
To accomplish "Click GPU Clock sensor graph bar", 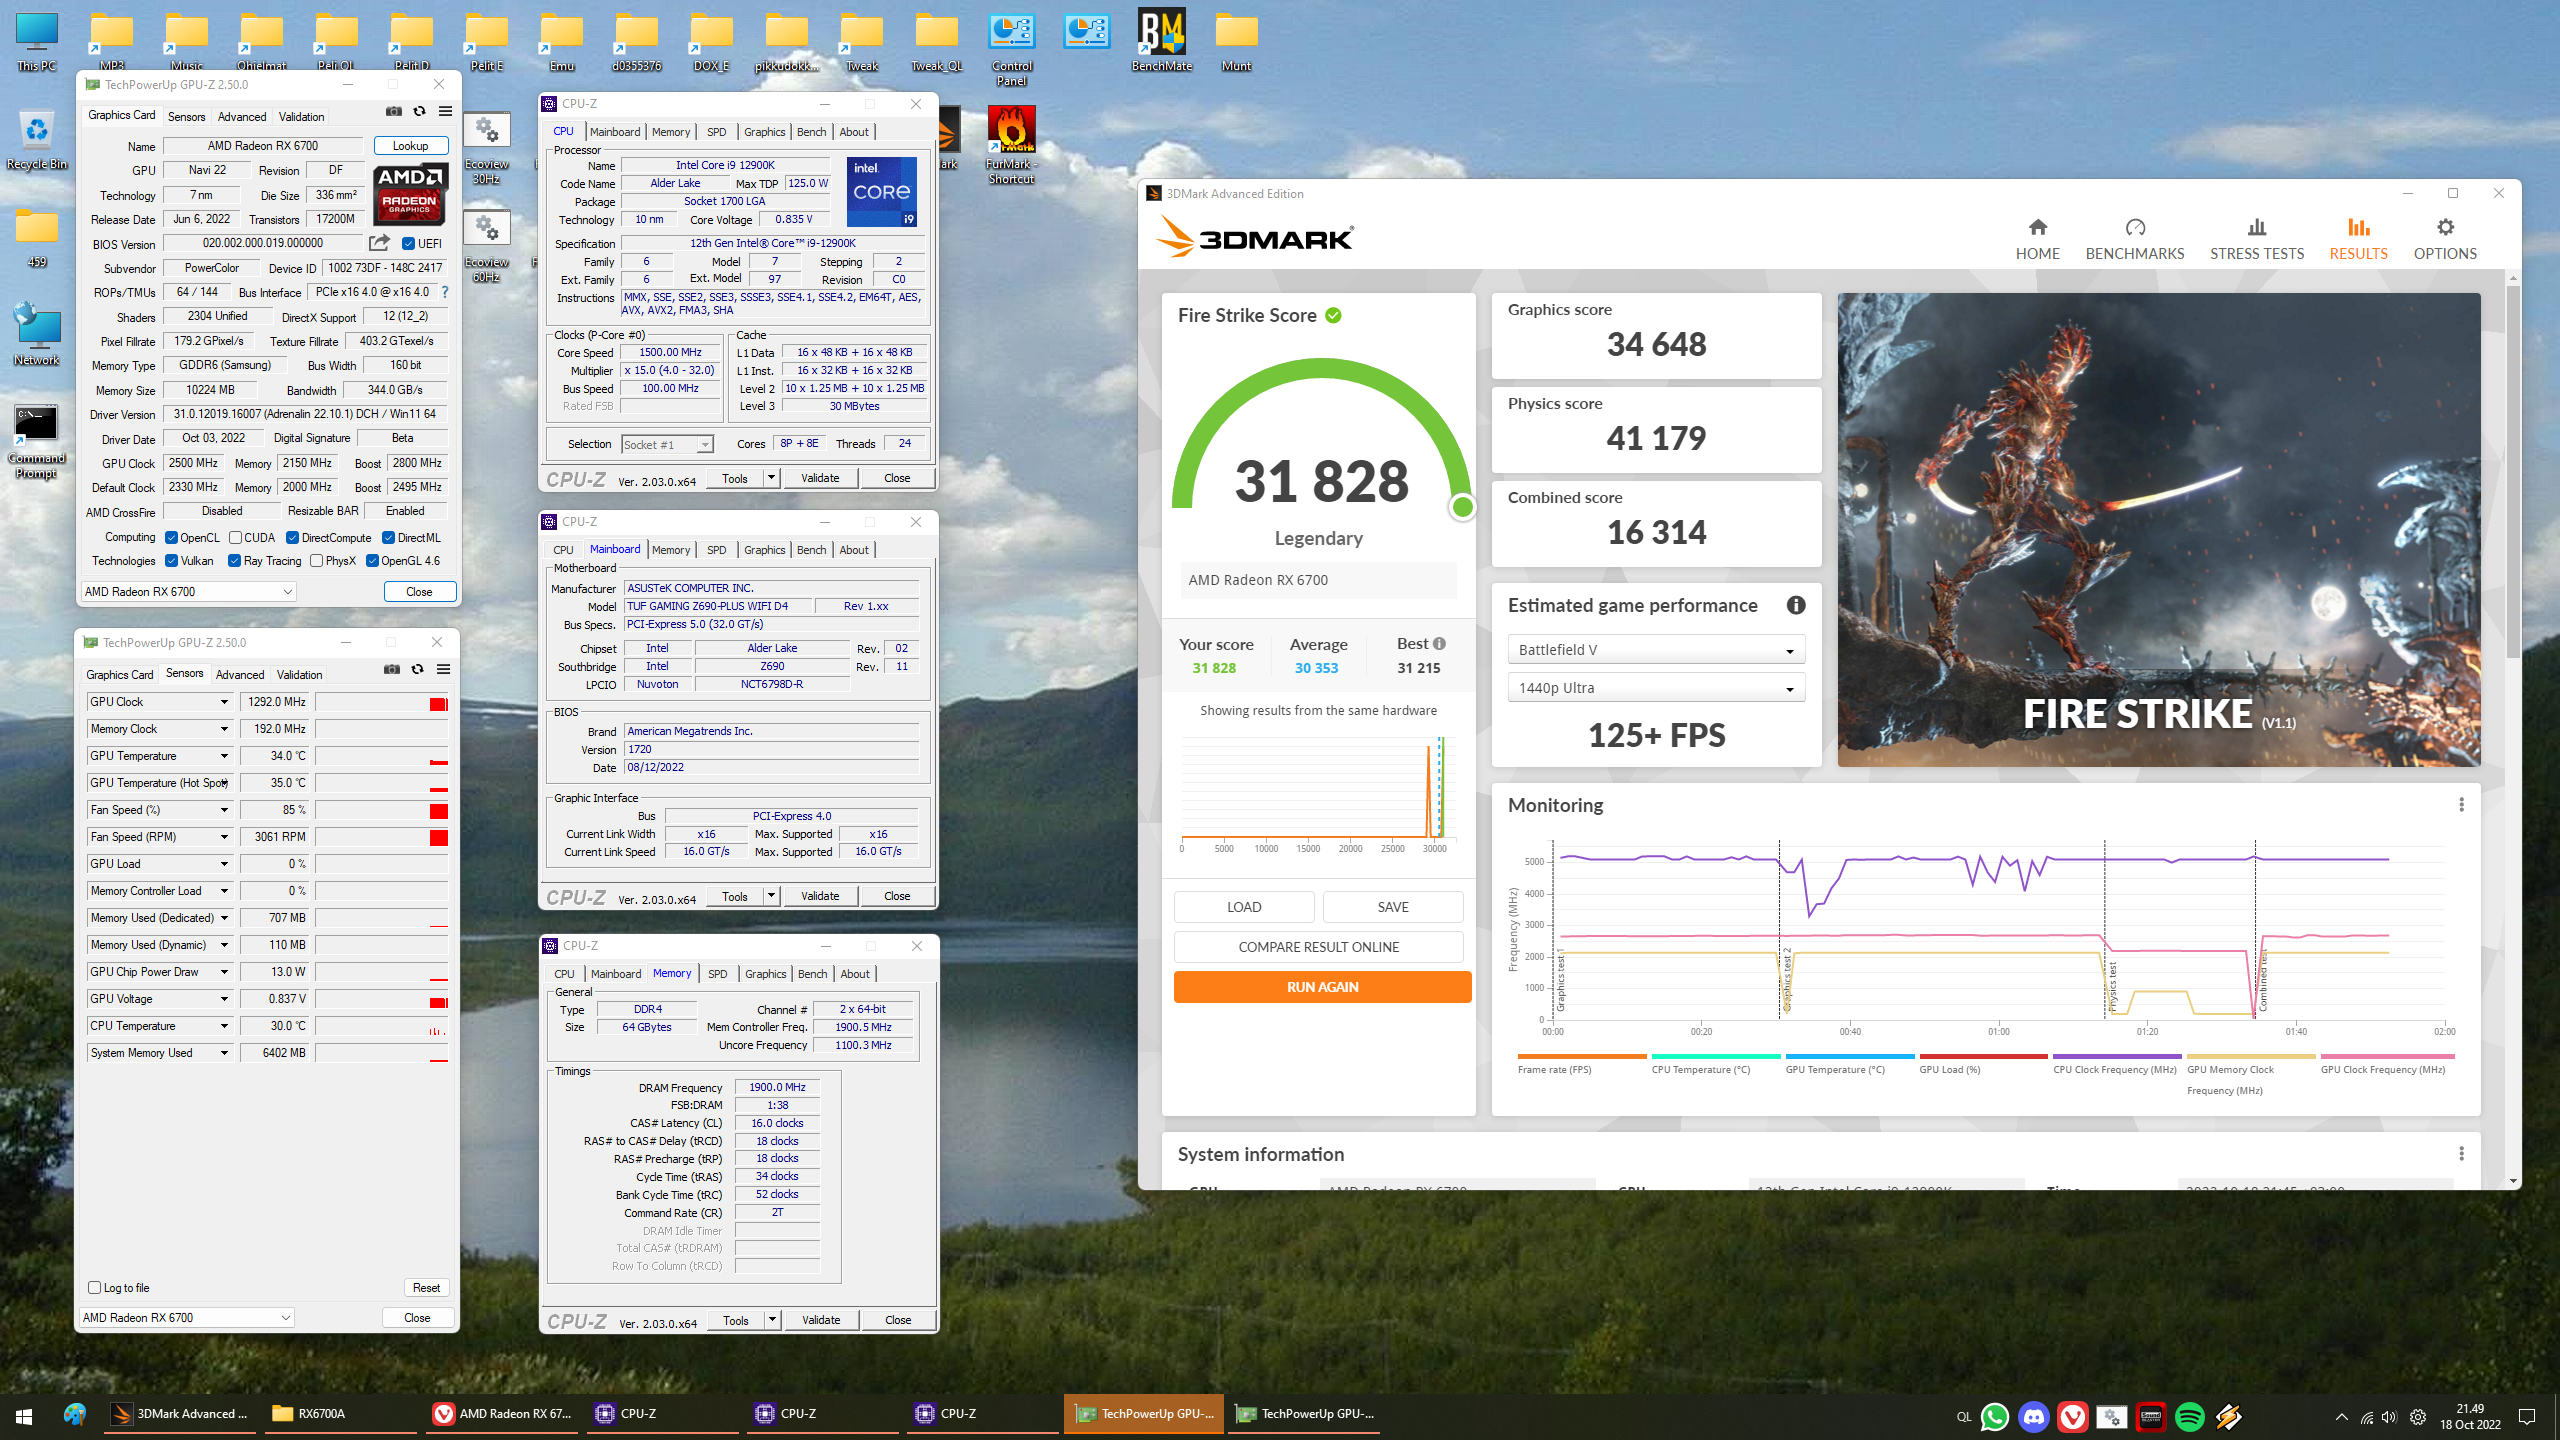I will point(382,702).
